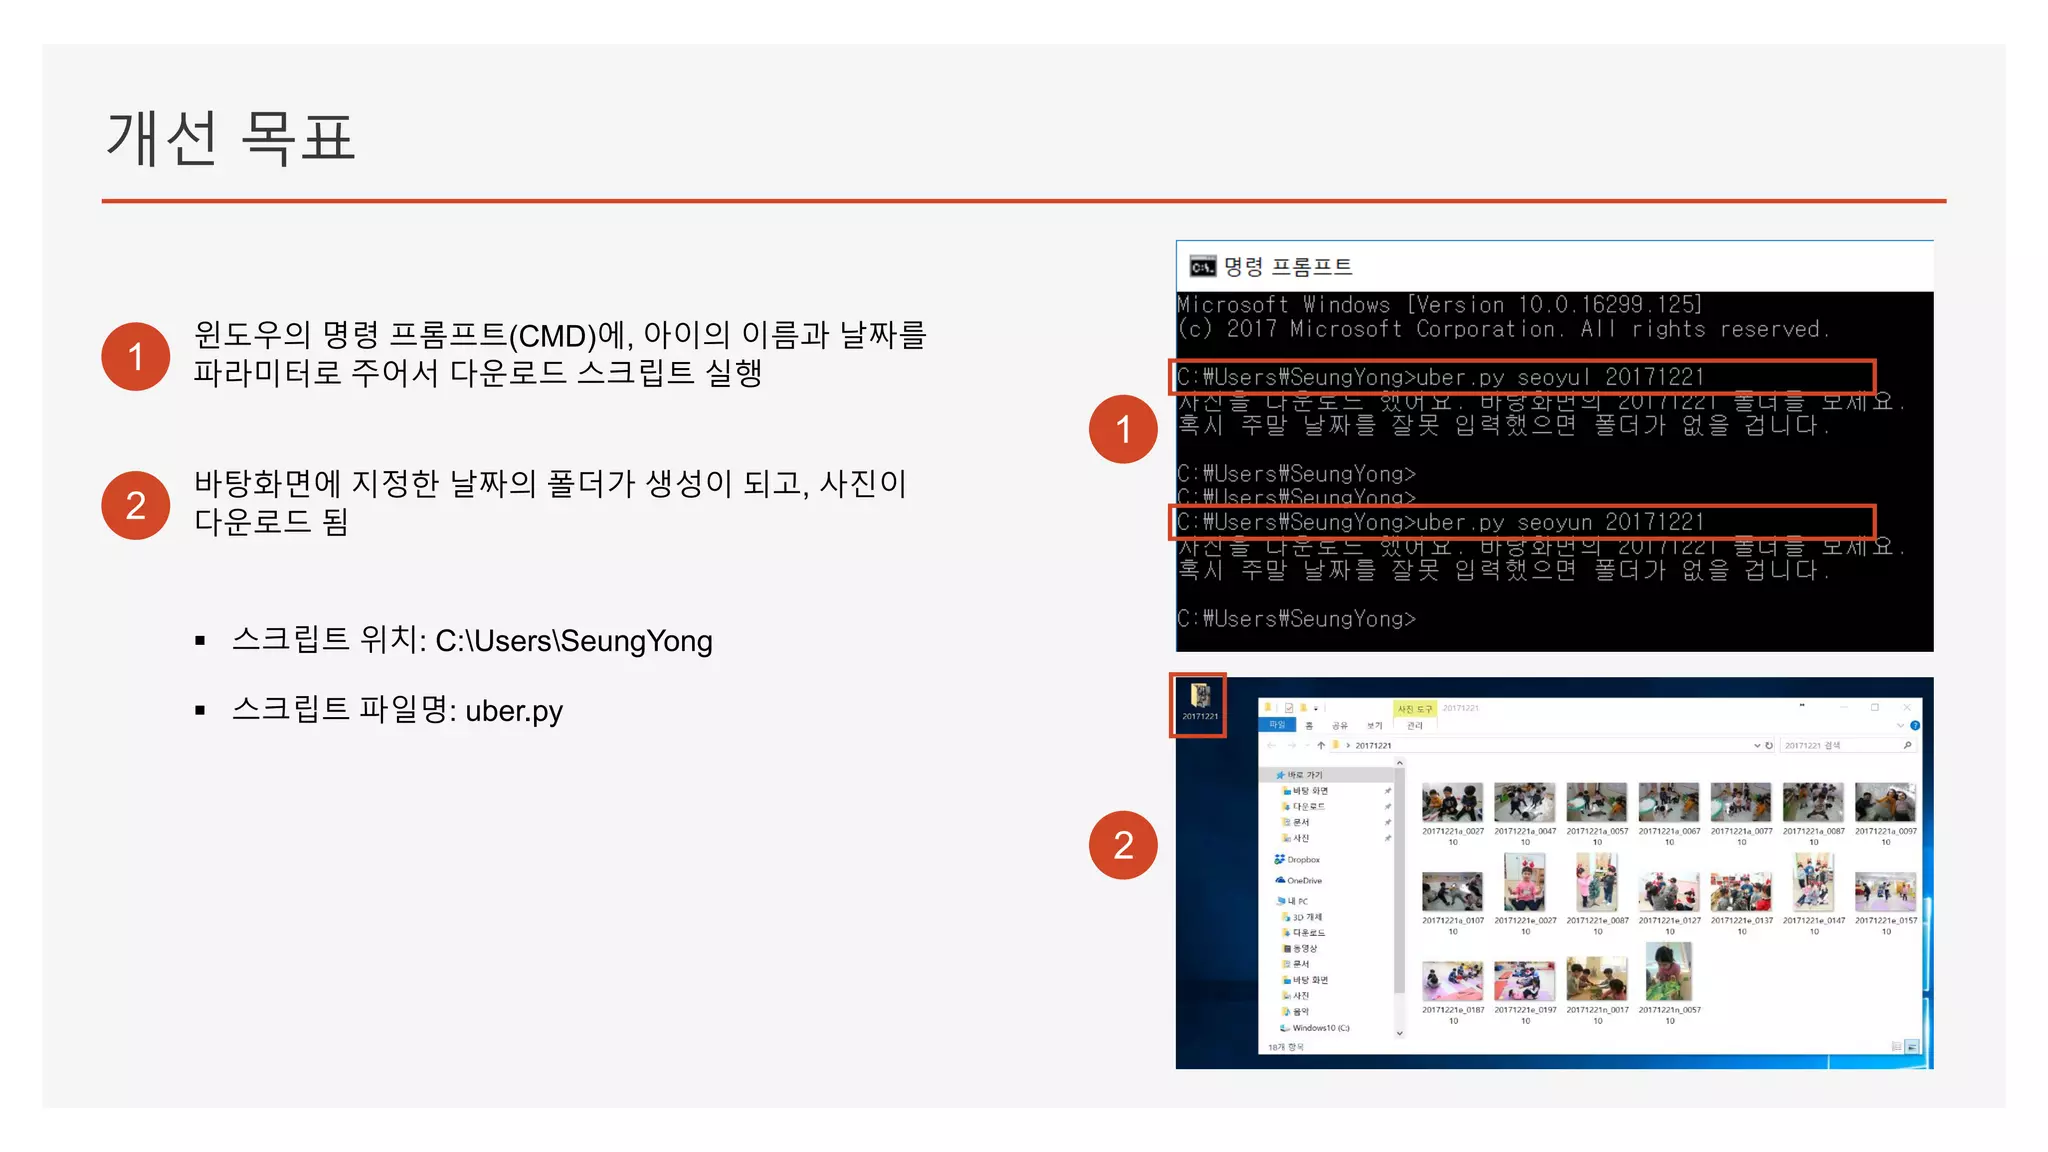This screenshot has width=2048, height=1152.
Task: Click the search magnifier icon
Action: tap(1907, 746)
